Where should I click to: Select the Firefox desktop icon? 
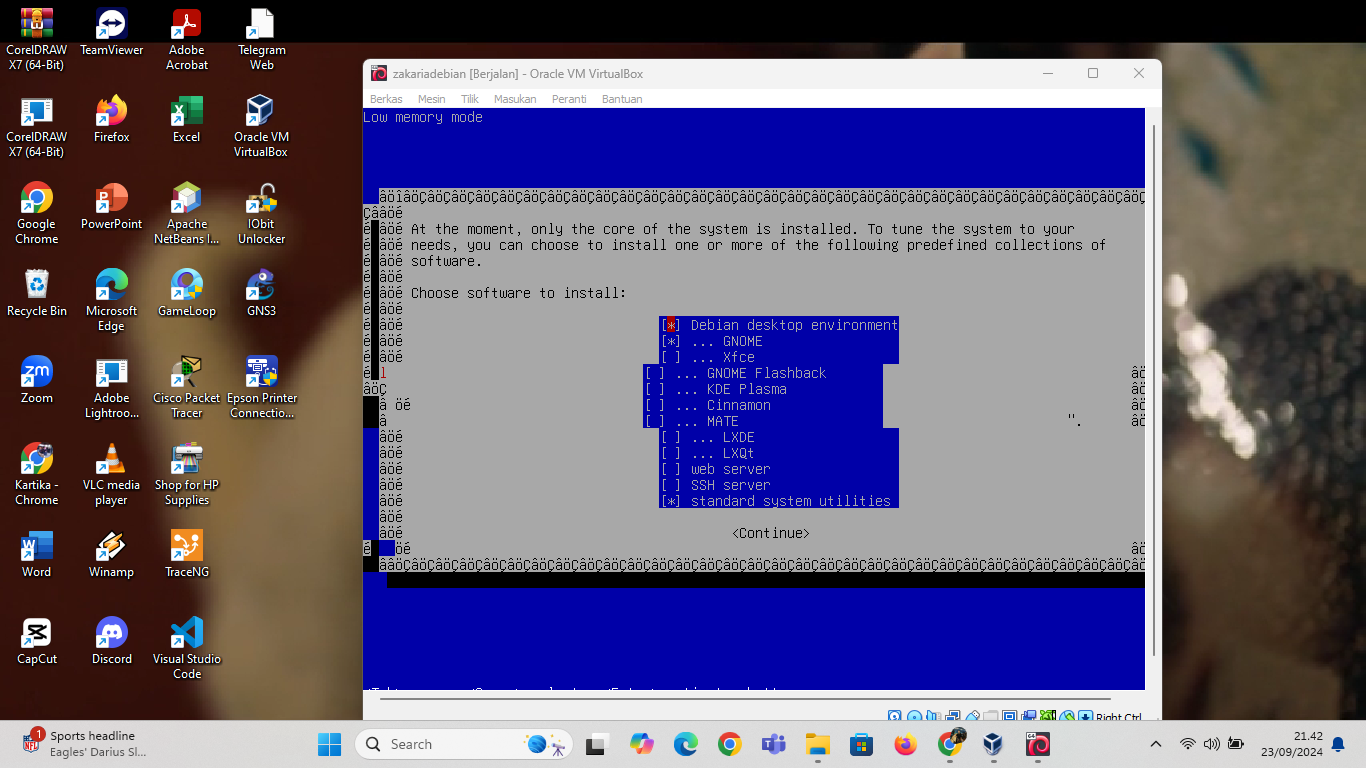point(111,120)
